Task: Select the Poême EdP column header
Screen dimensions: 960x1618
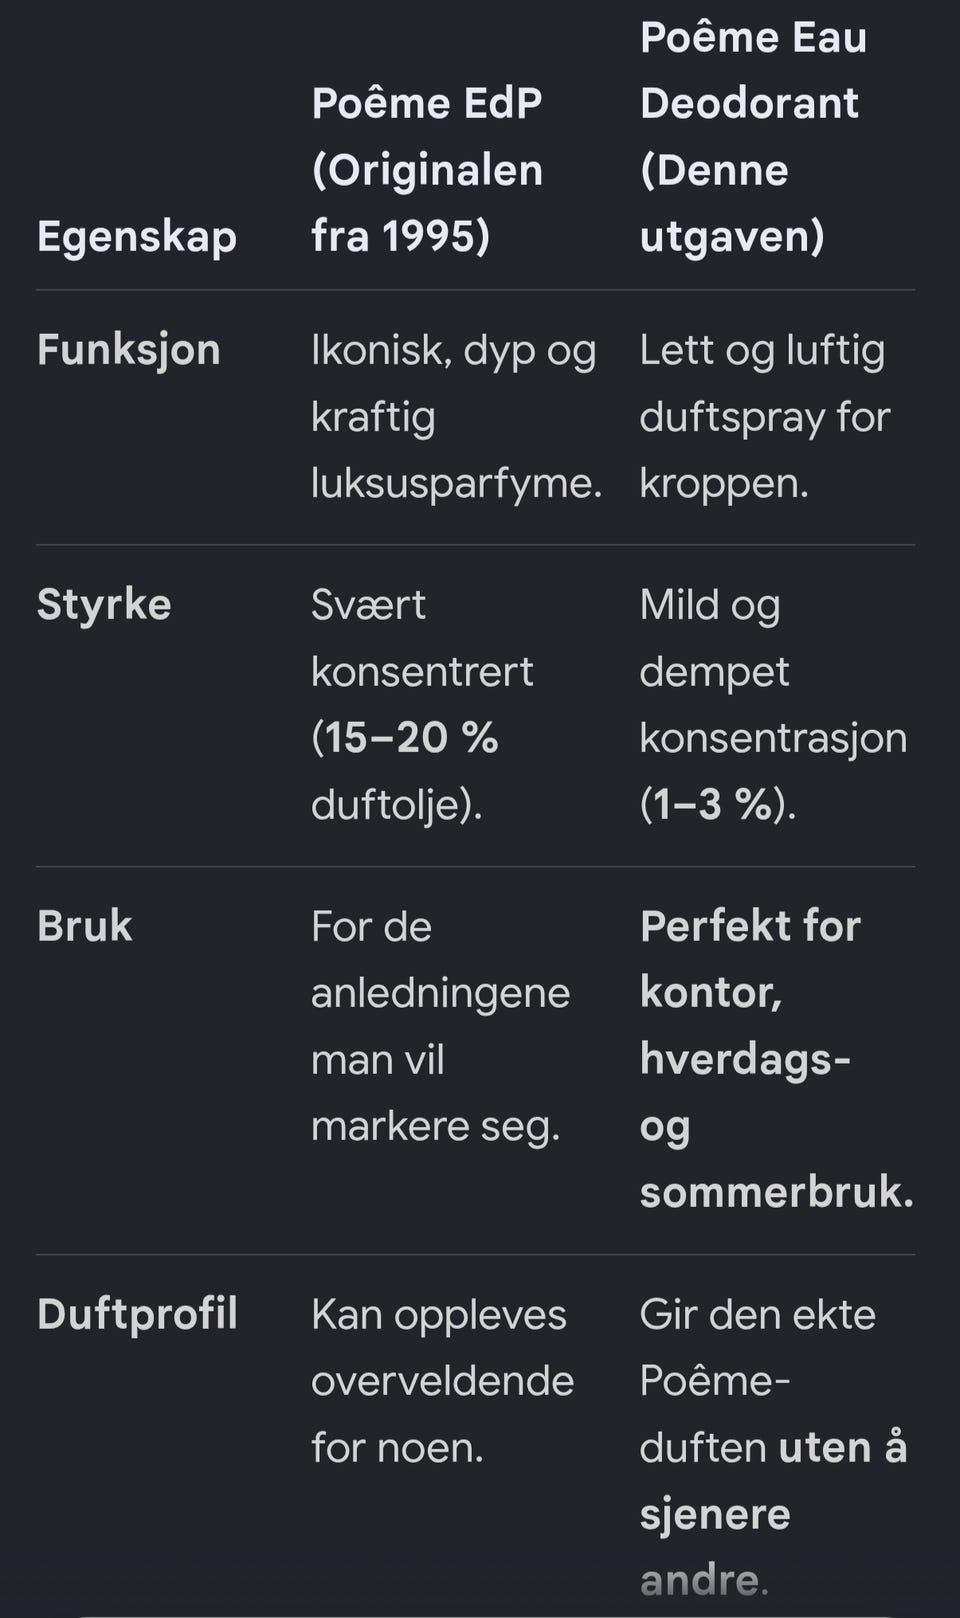Action: pos(427,170)
